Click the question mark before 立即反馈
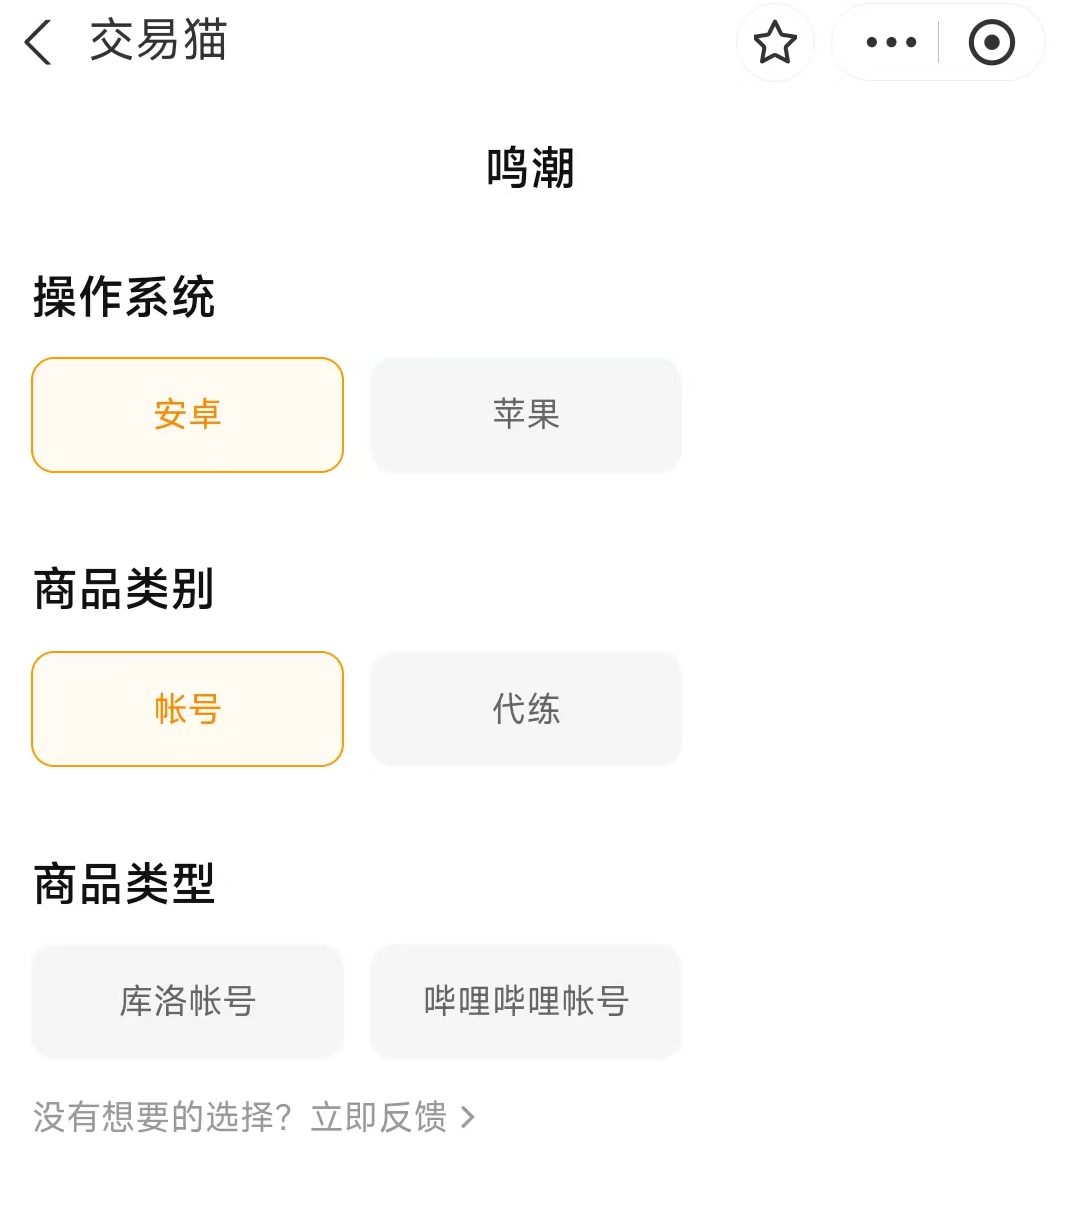The image size is (1068, 1211). pyautogui.click(x=284, y=1117)
